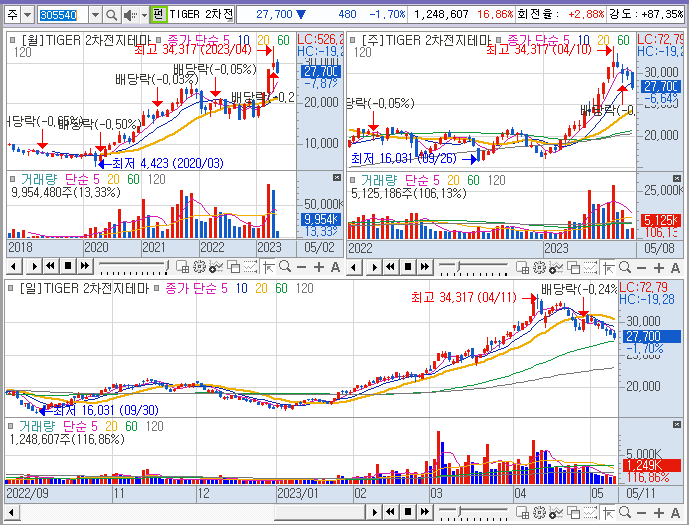Click the stock code field 305540
This screenshot has height=525, width=689.
click(x=62, y=15)
